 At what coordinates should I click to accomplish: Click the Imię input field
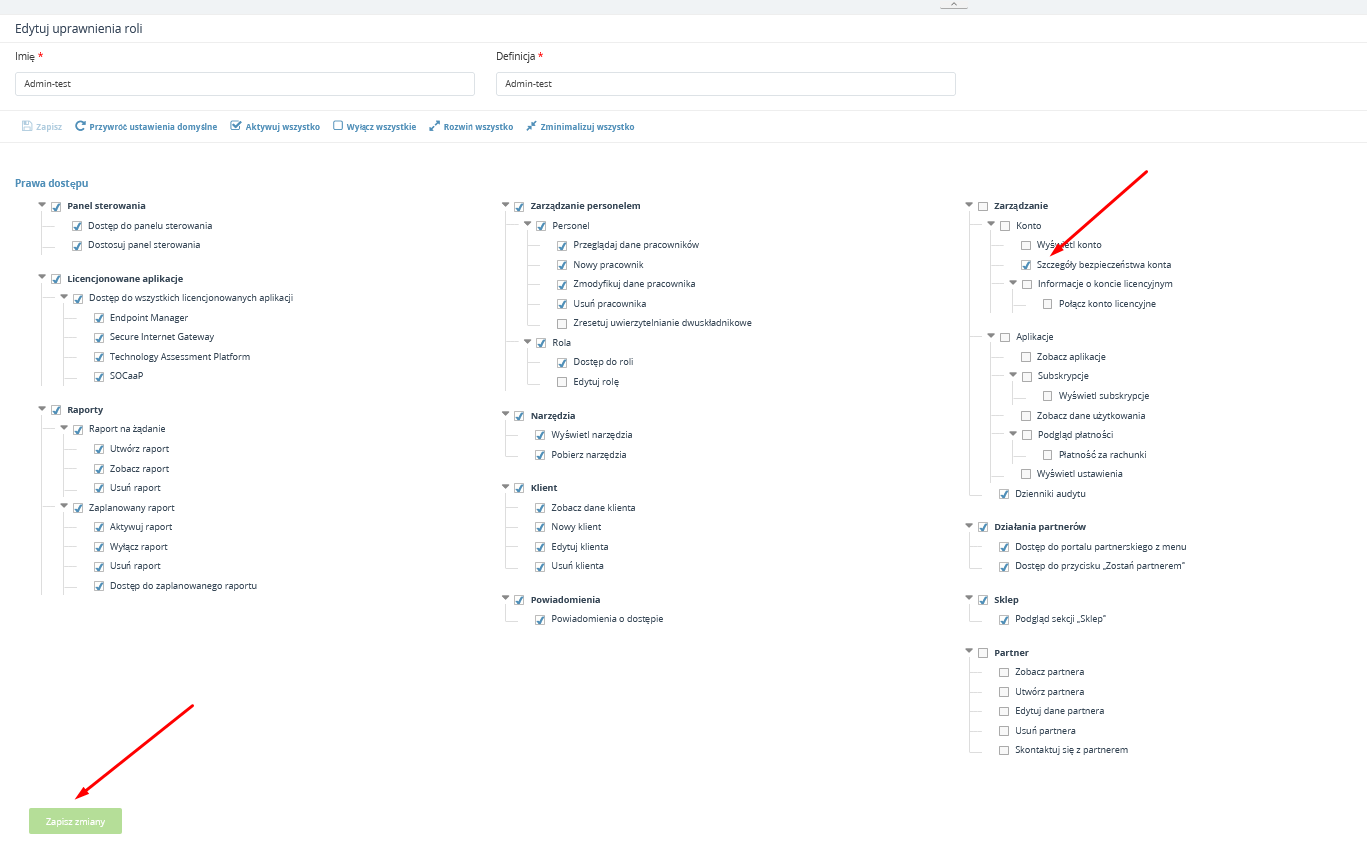coord(245,84)
